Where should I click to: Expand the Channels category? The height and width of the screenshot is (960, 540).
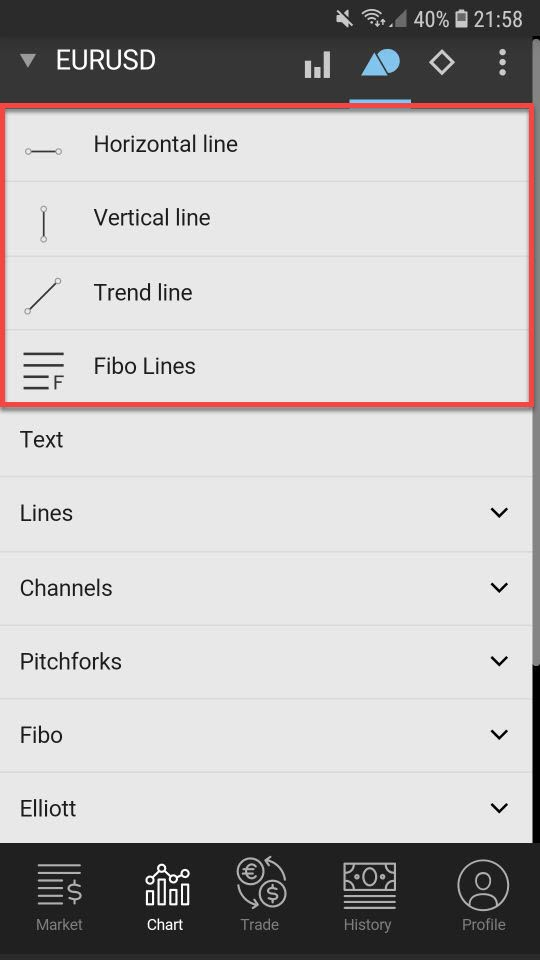tap(266, 588)
